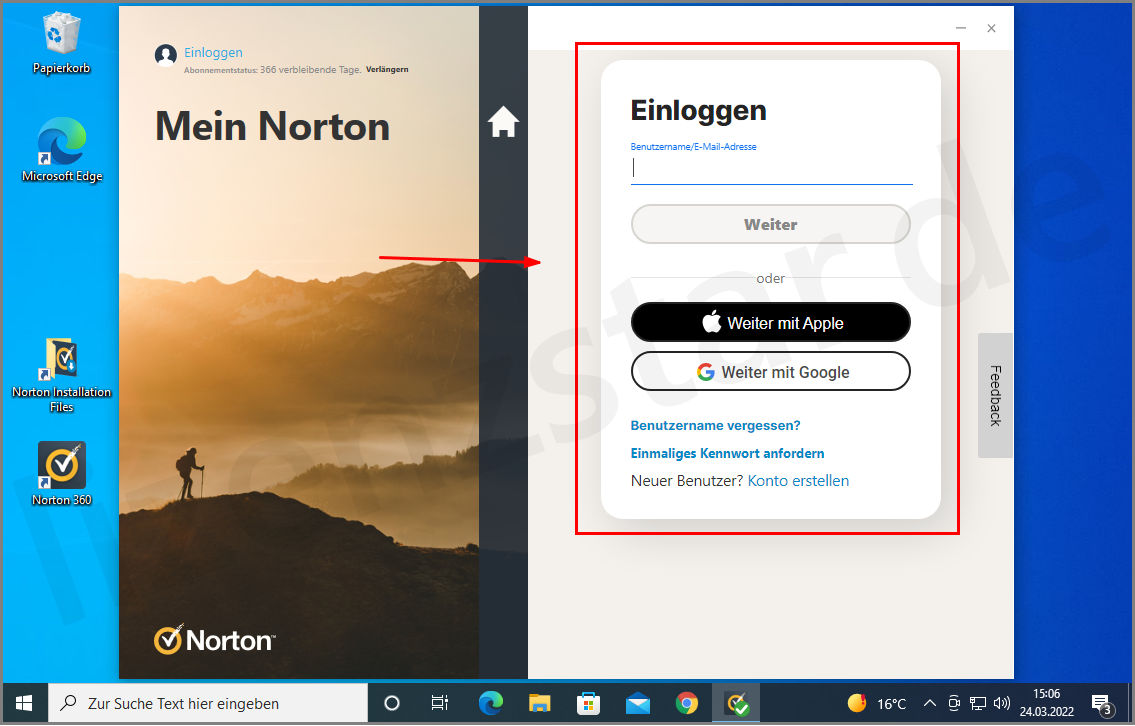
Task: Request a one-time password via Einmaliges Kennwort anfordern
Action: point(727,453)
